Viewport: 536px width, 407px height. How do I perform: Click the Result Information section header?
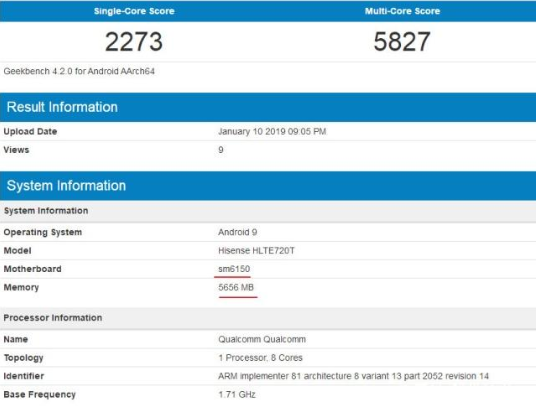[x=268, y=107]
